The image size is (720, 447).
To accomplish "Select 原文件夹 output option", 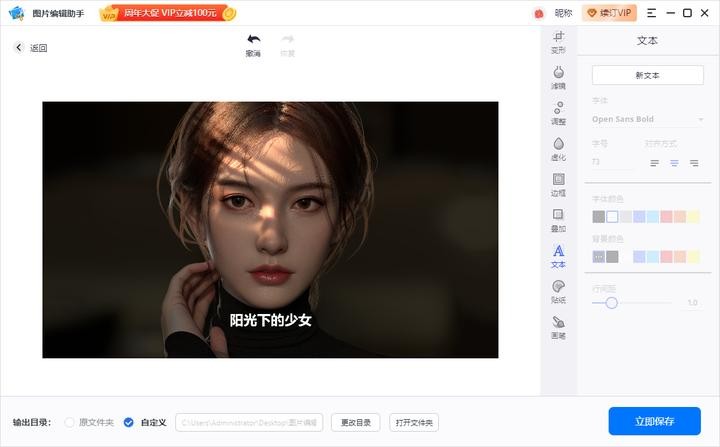I will (x=70, y=422).
